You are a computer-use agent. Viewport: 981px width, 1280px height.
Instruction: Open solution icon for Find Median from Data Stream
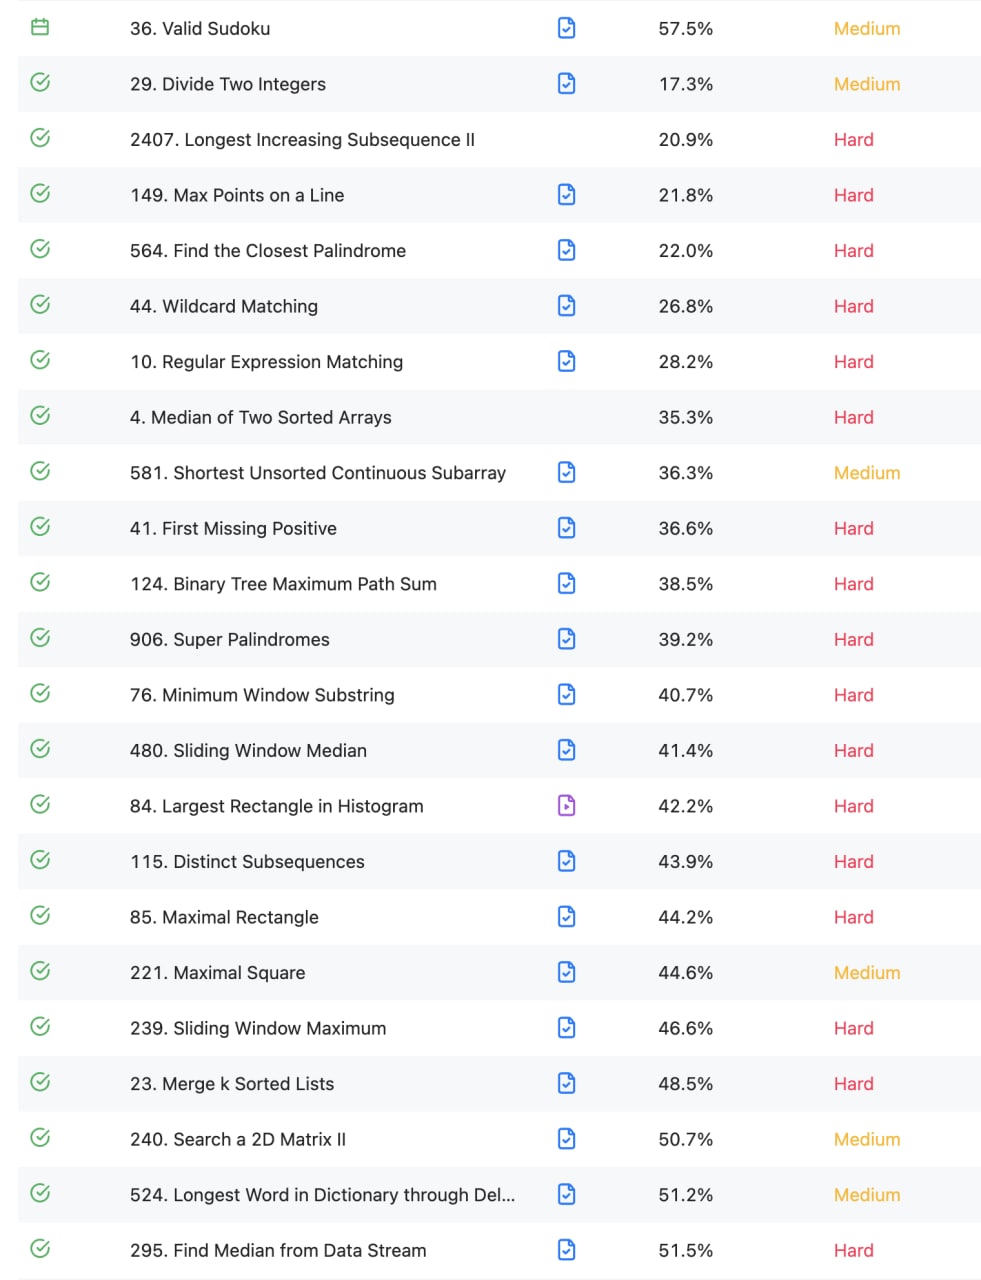[x=566, y=1249]
